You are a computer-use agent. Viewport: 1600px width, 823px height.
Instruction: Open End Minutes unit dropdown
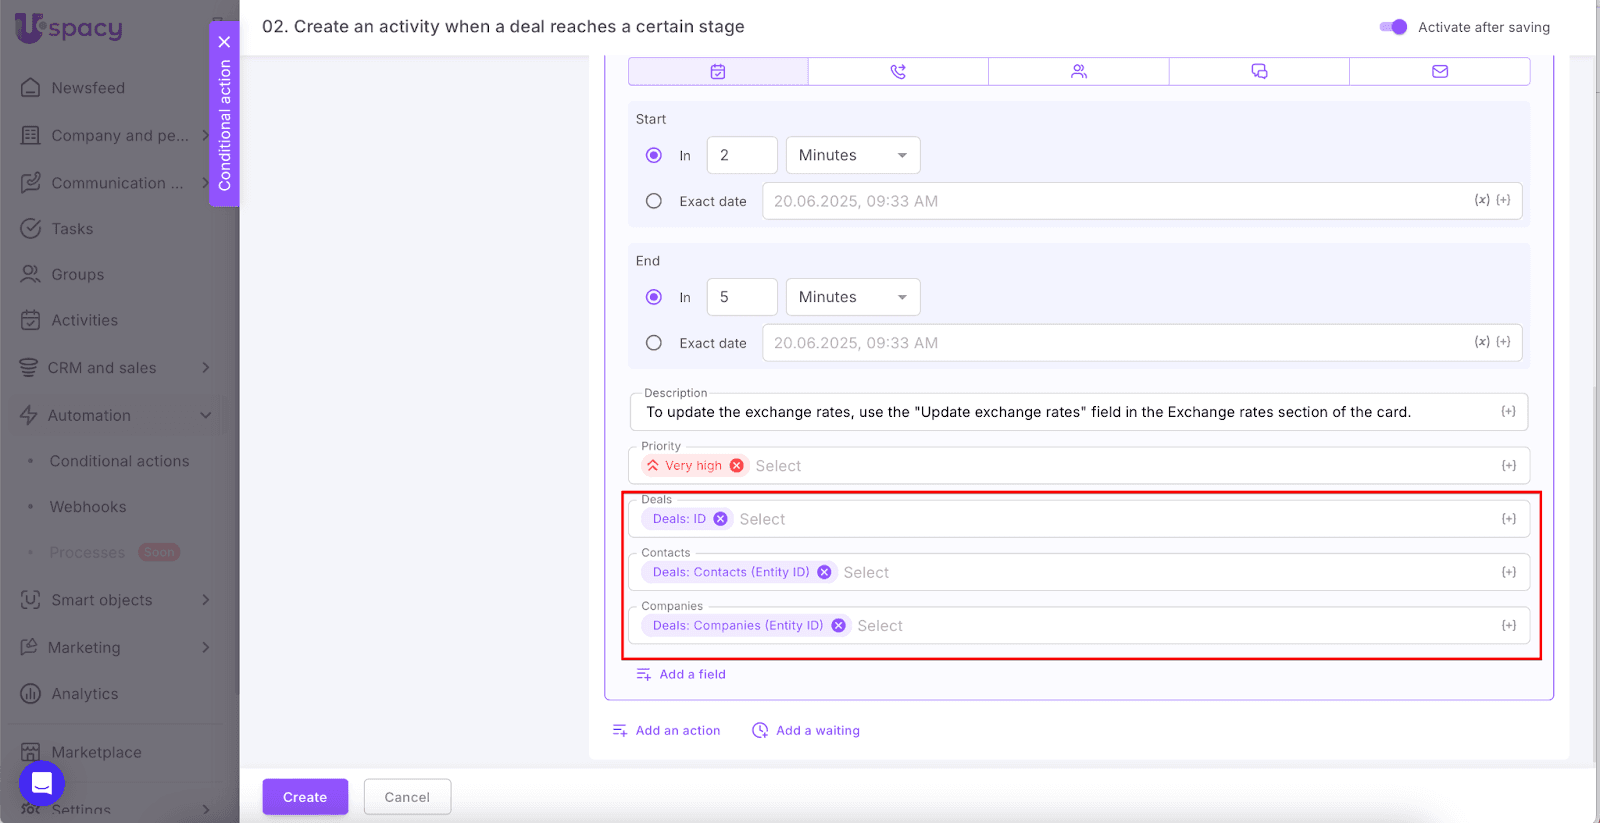853,297
